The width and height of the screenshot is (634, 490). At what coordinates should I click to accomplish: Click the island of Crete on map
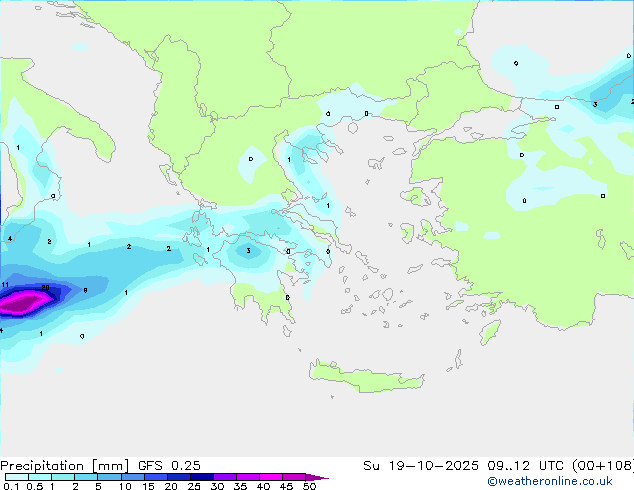366,377
